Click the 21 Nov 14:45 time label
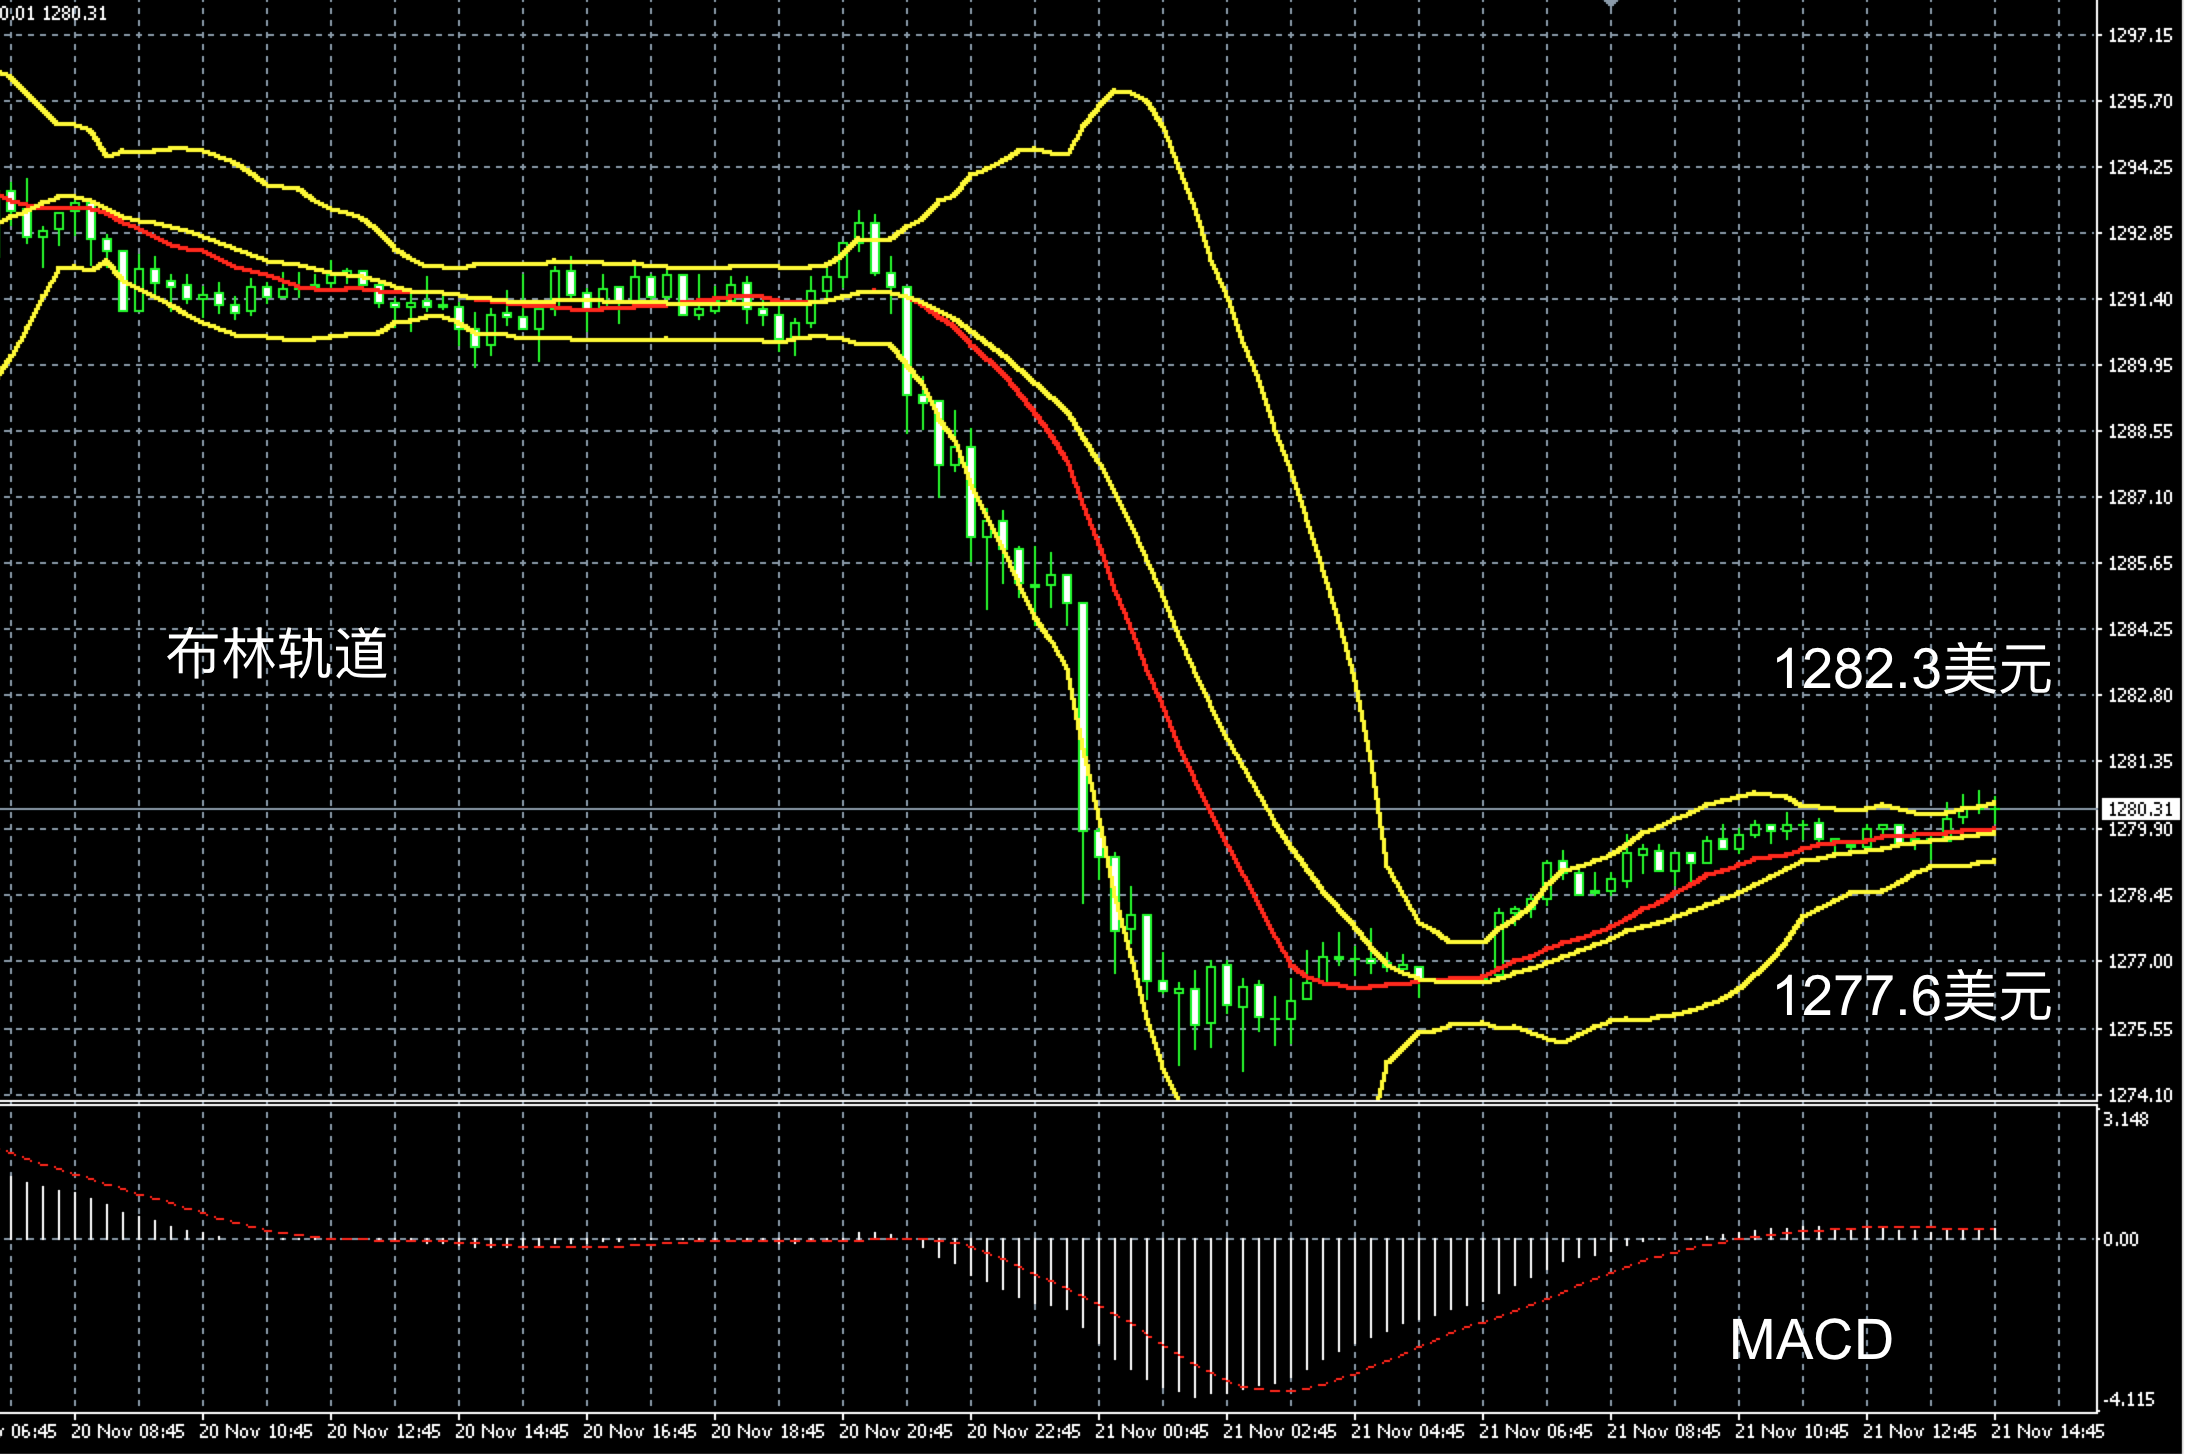The image size is (2186, 1454). click(2048, 1431)
